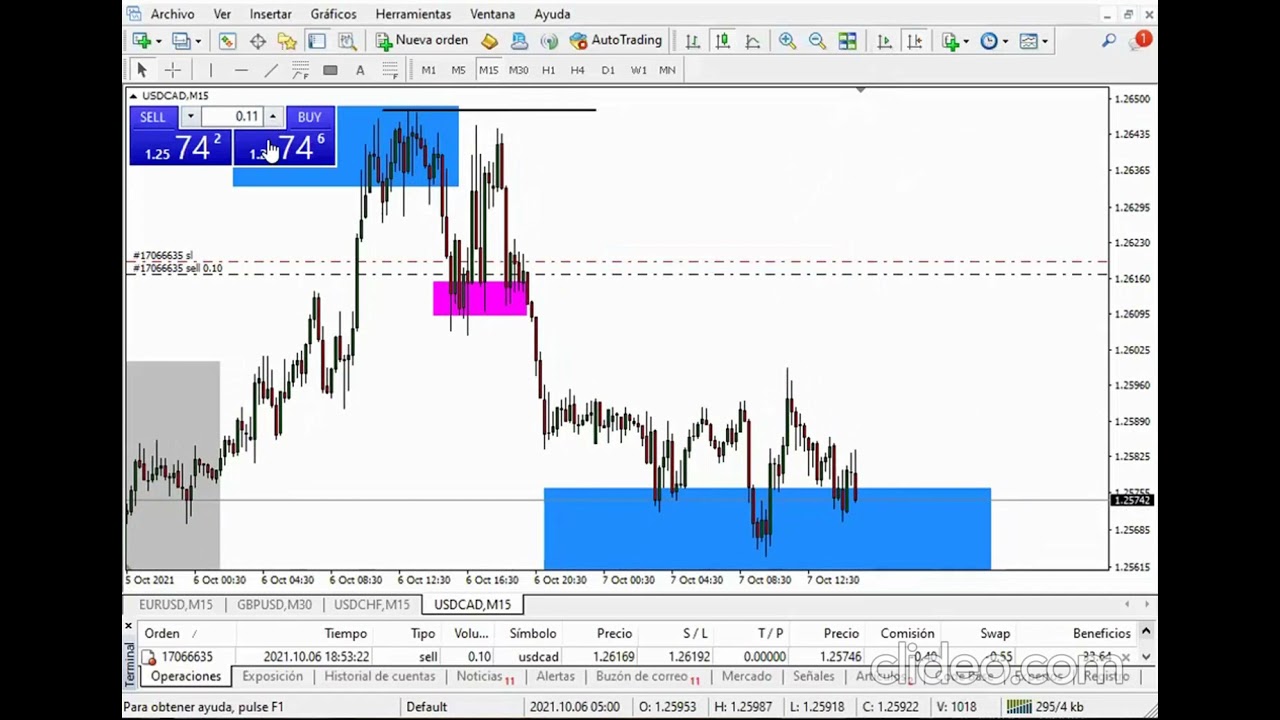Open the Historial de cuentas tab
The height and width of the screenshot is (720, 1280).
coord(379,676)
